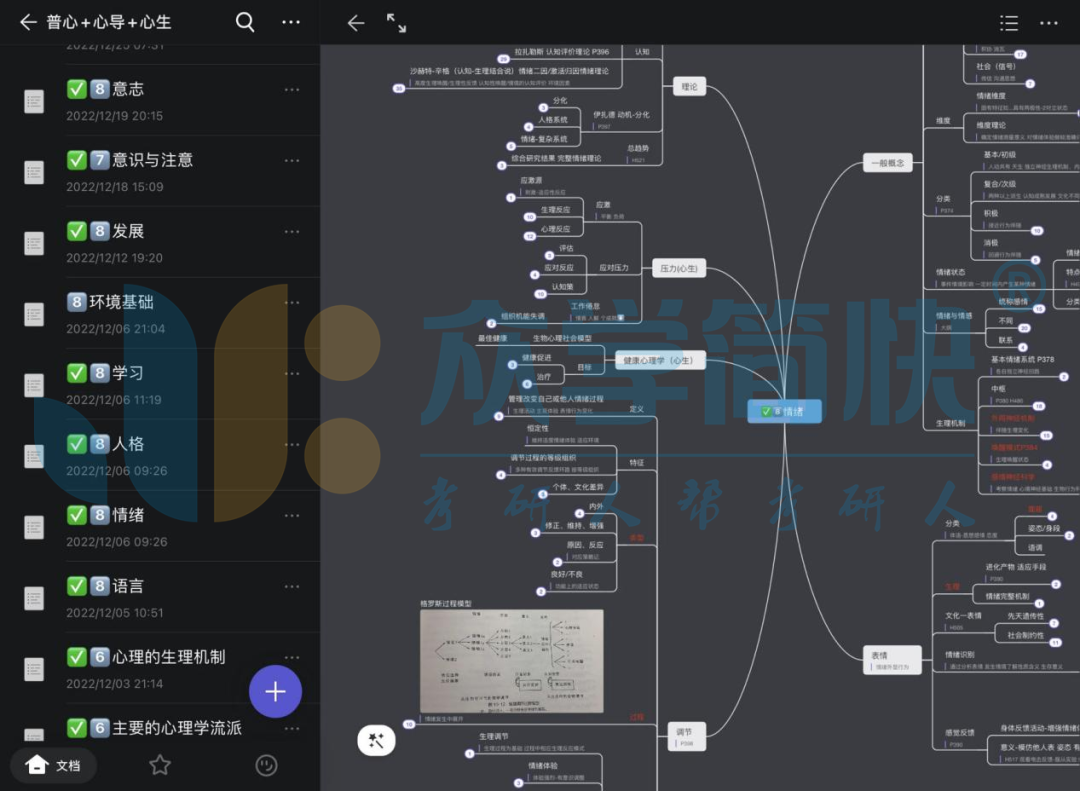Click the back arrow in mind map toolbar
This screenshot has height=791, width=1080.
(355, 23)
